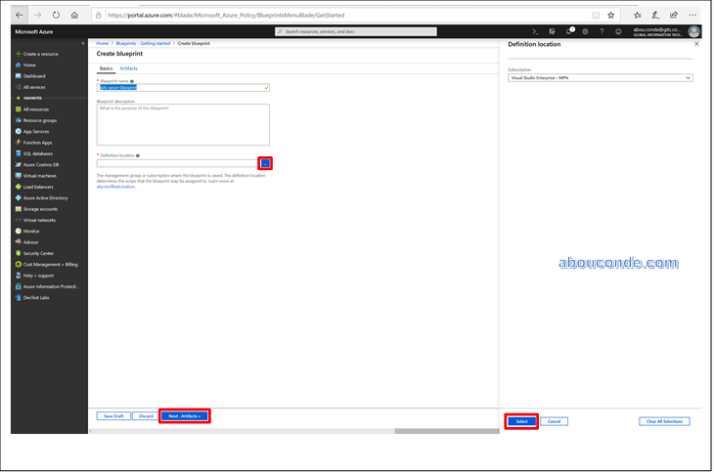Select the Basics tab
This screenshot has height=472, width=714.
pos(106,68)
